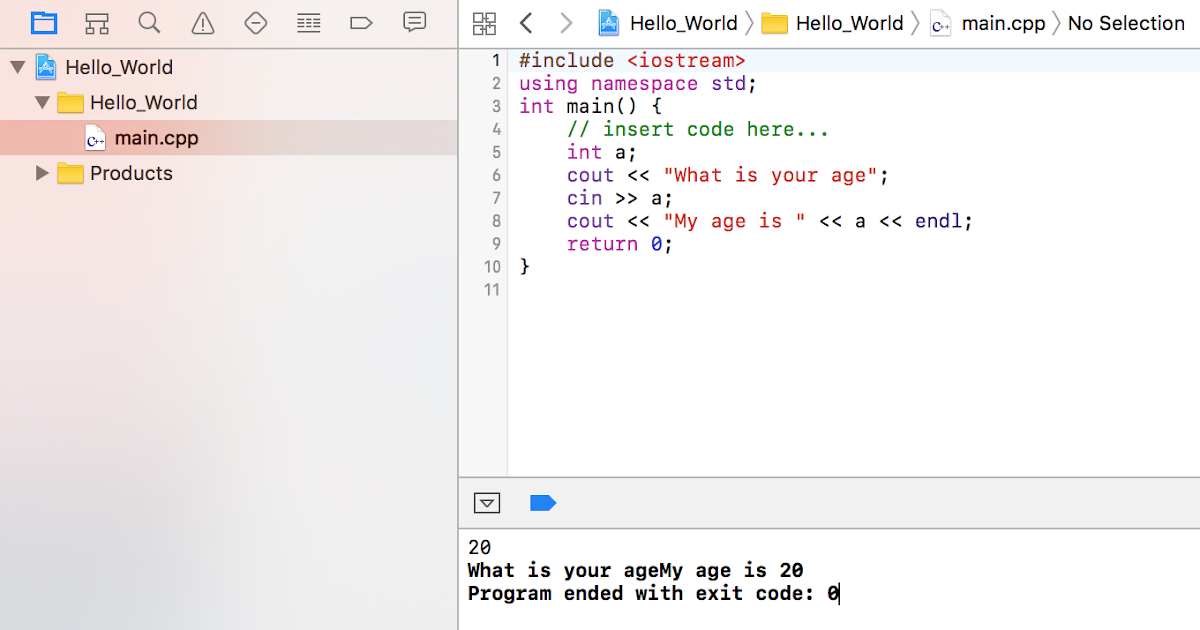
Task: Go forward with the right chevron
Action: coord(566,23)
